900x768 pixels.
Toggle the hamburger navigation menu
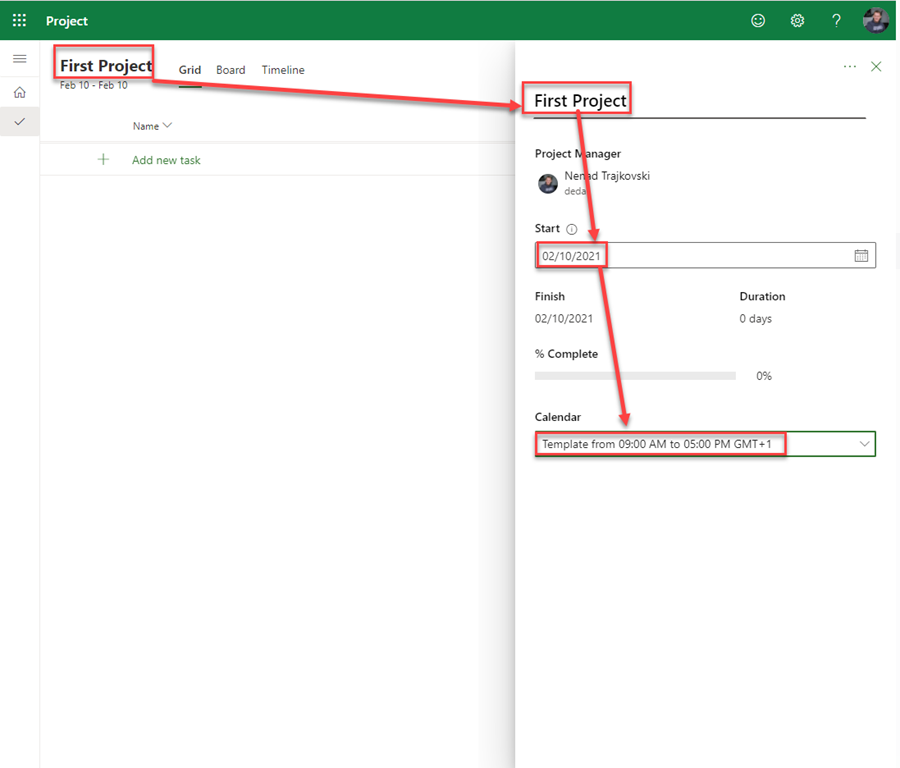coord(19,59)
